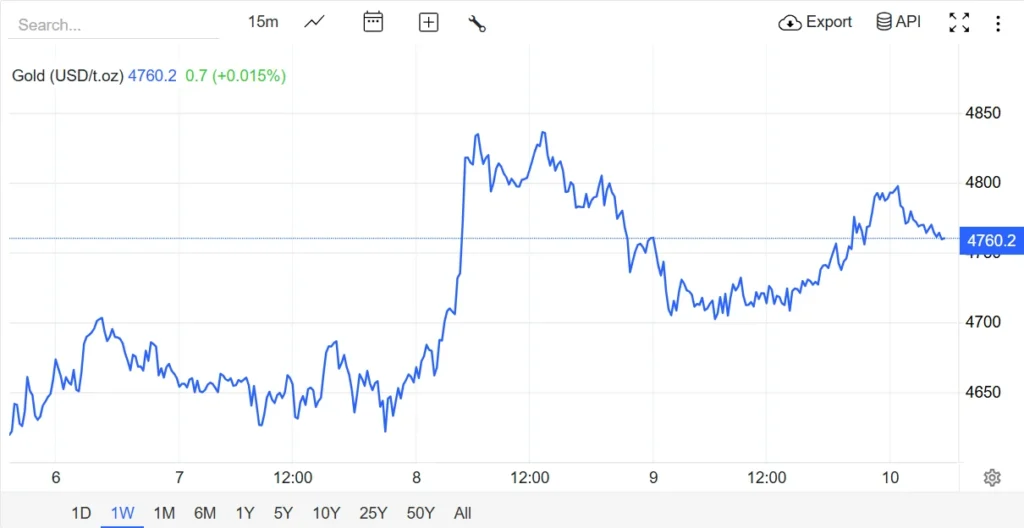Screen dimensions: 1024x528
Task: Open the three-dot more options menu
Action: pyautogui.click(x=998, y=22)
